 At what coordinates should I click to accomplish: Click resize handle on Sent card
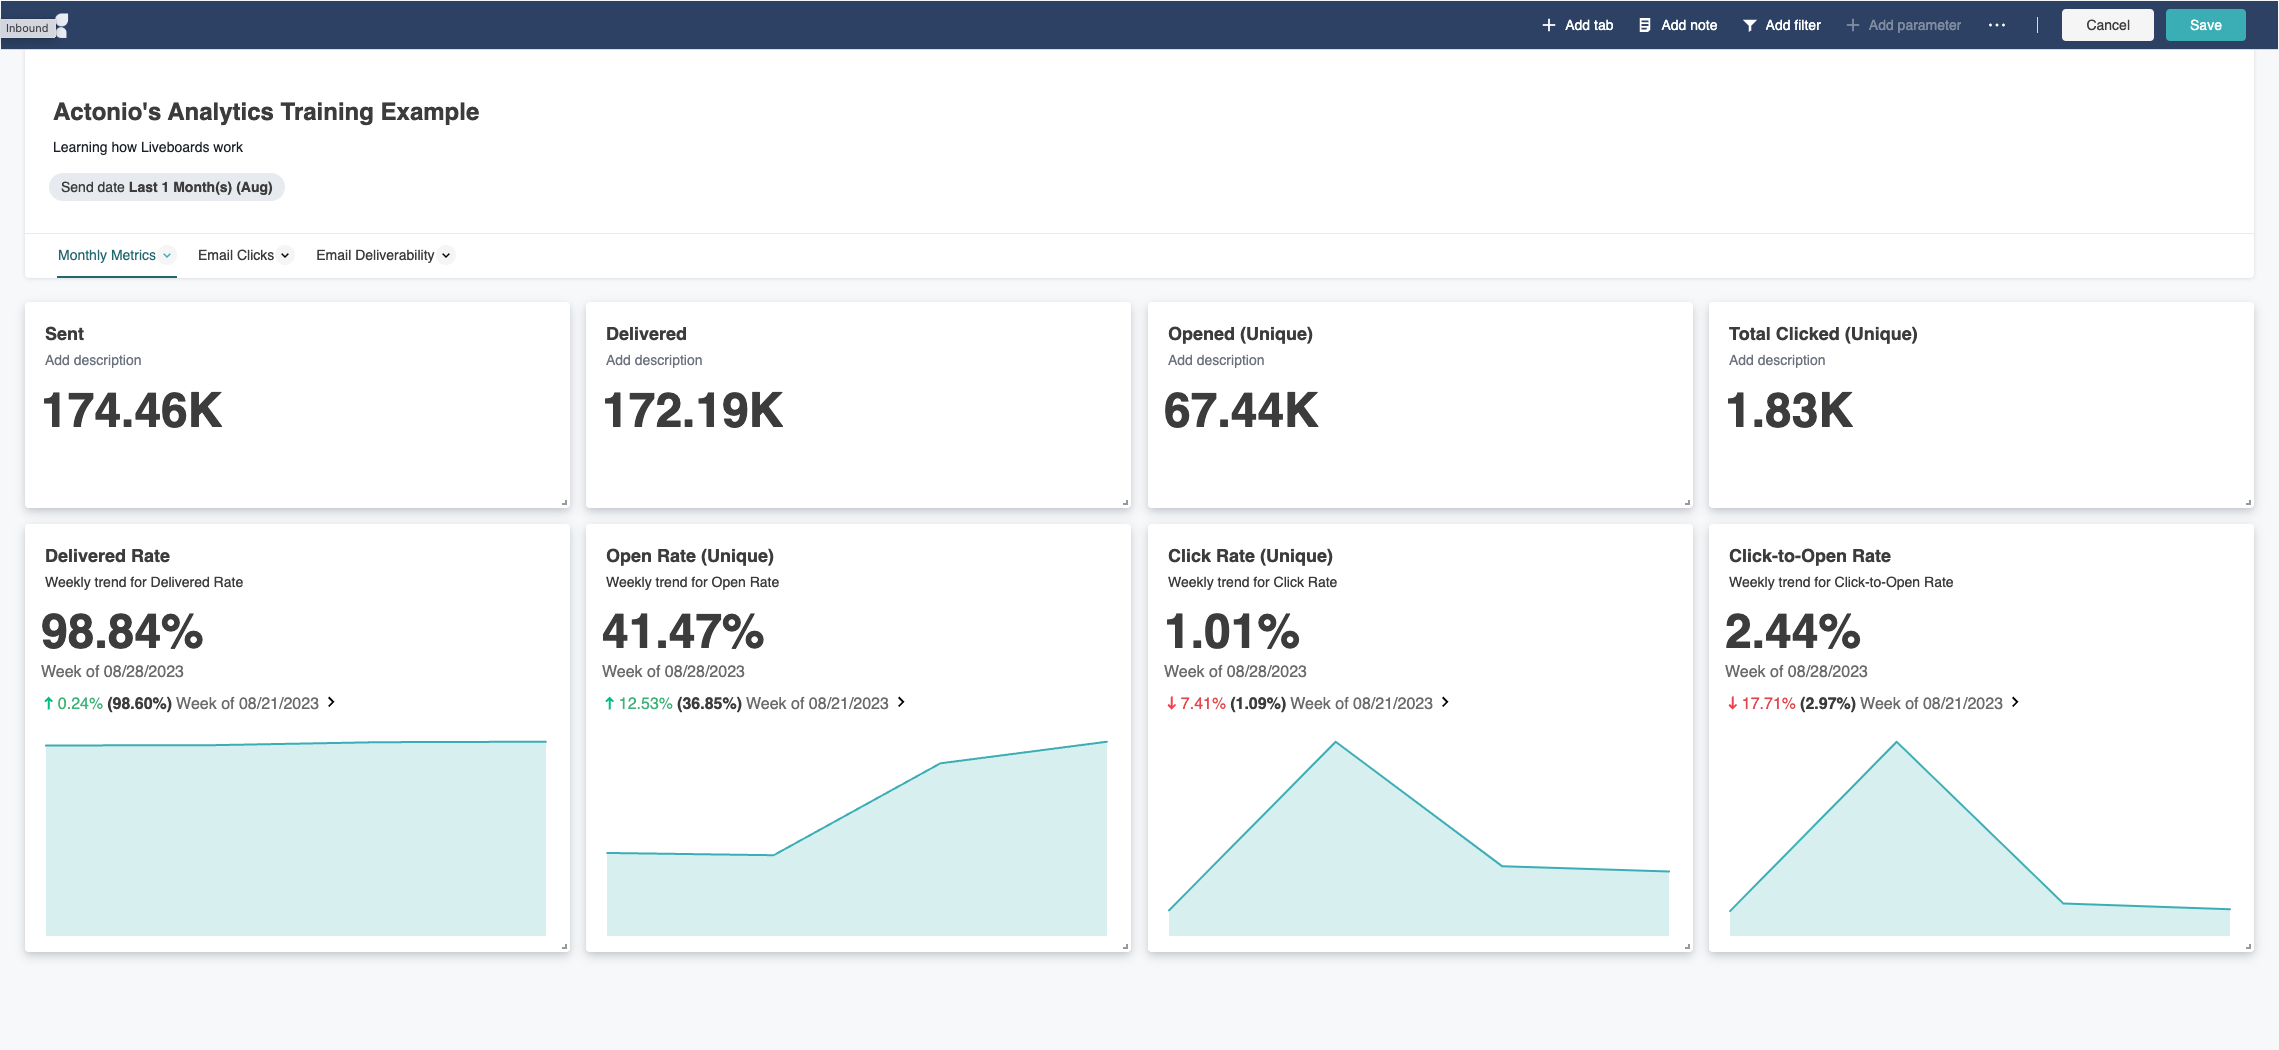(x=564, y=502)
